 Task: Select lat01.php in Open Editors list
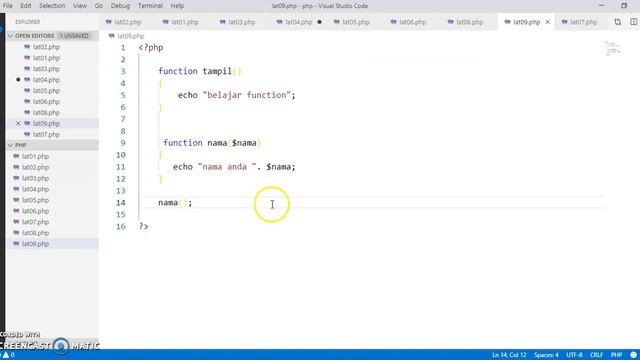(46, 58)
